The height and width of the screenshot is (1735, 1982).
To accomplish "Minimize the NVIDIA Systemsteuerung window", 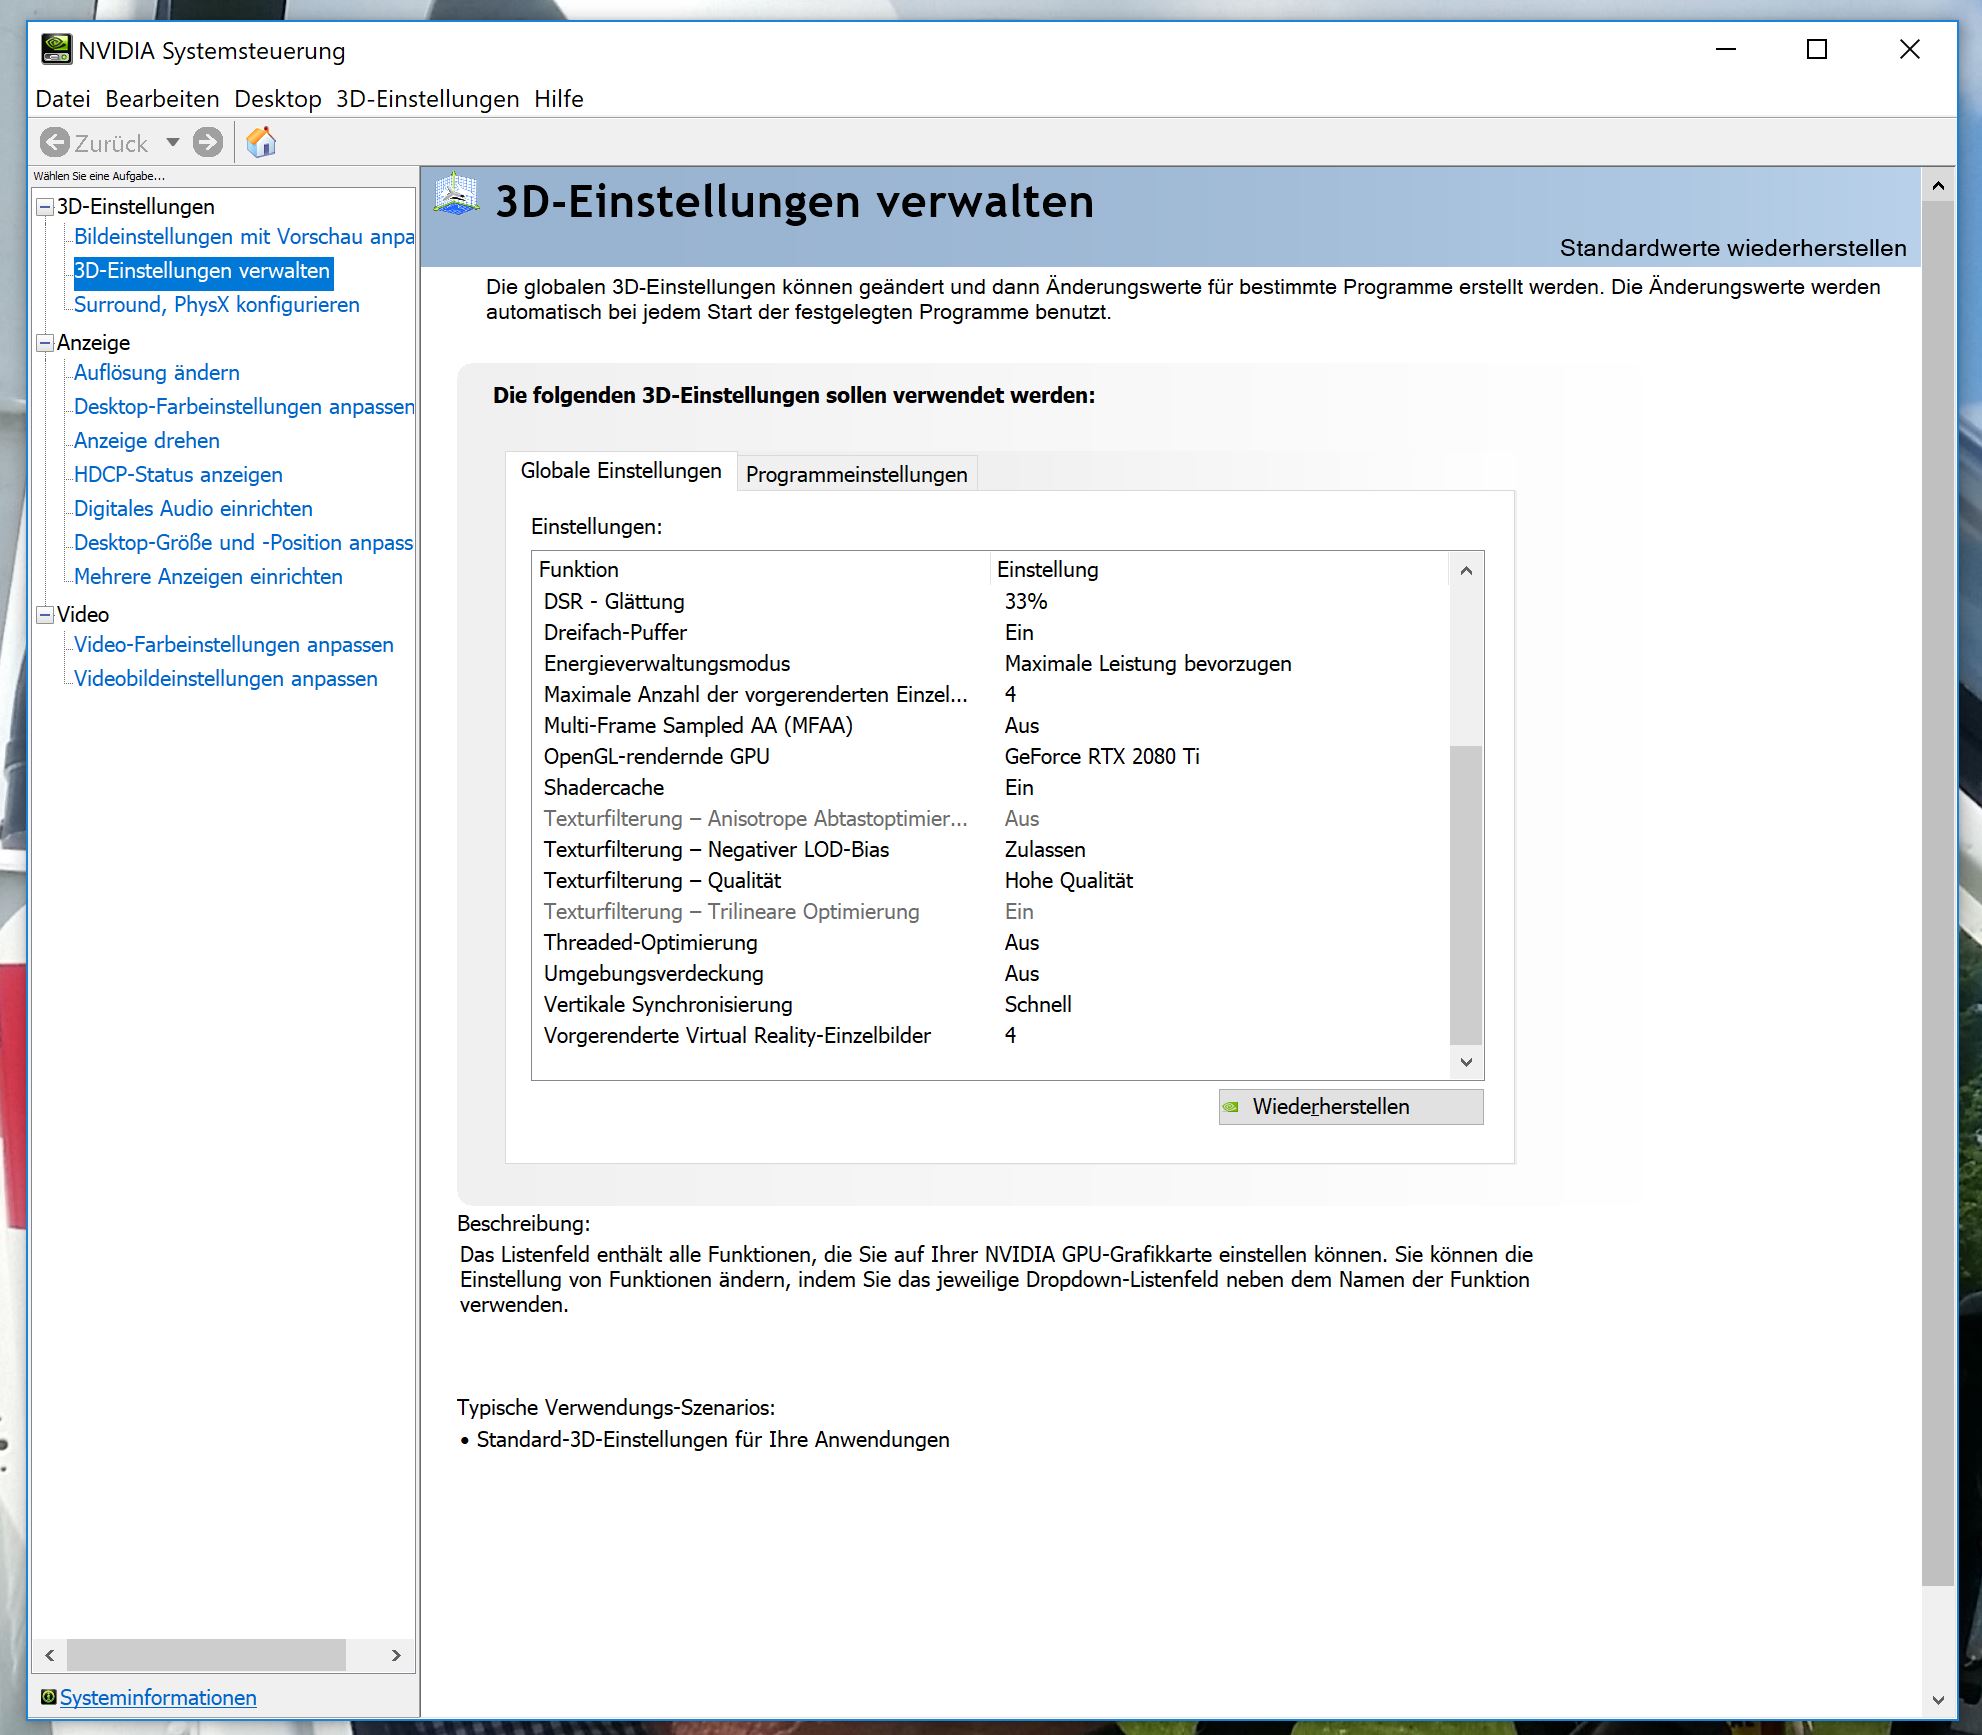I will coord(1726,49).
